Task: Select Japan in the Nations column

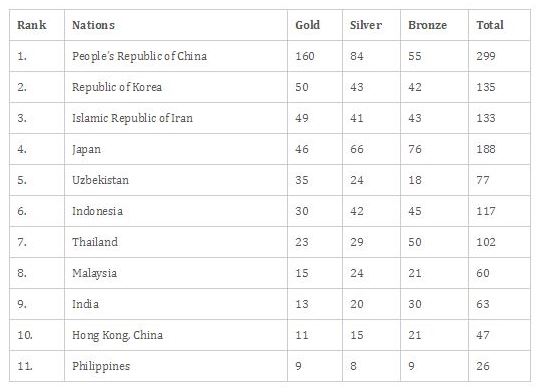Action: [86, 149]
